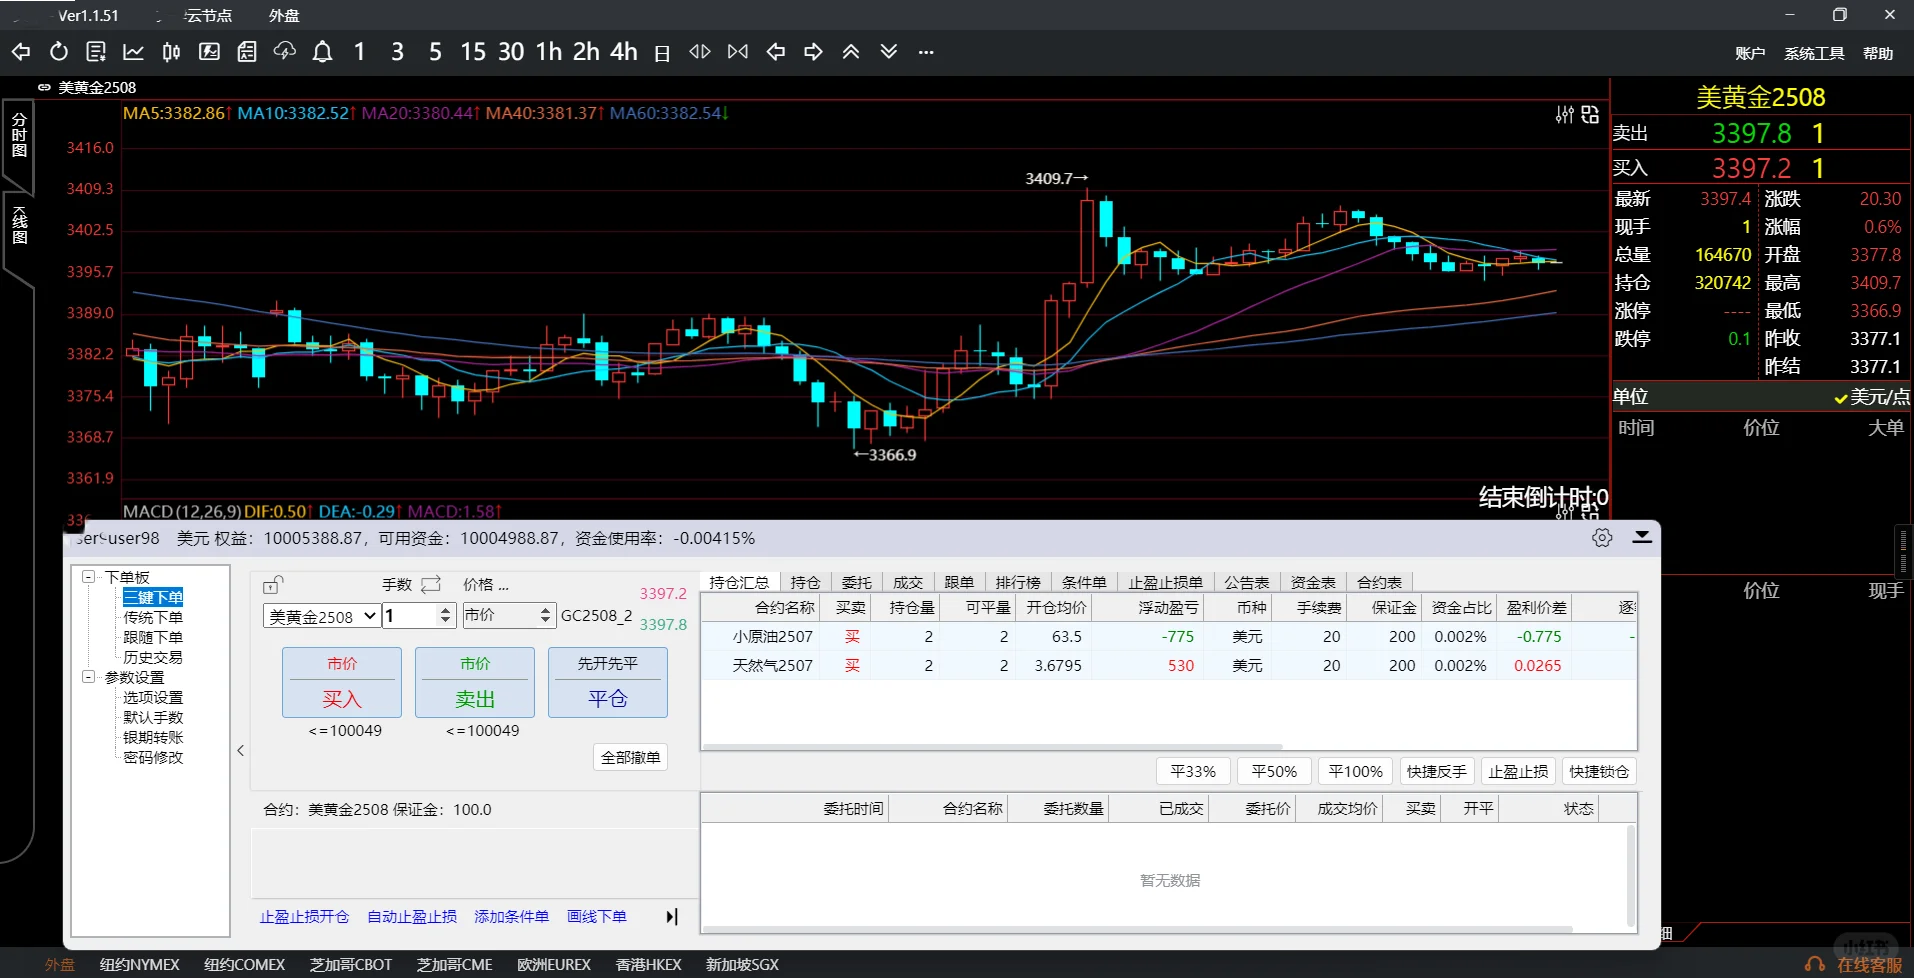
Task: Click the swap arrows icon next to 手数
Action: point(431,584)
